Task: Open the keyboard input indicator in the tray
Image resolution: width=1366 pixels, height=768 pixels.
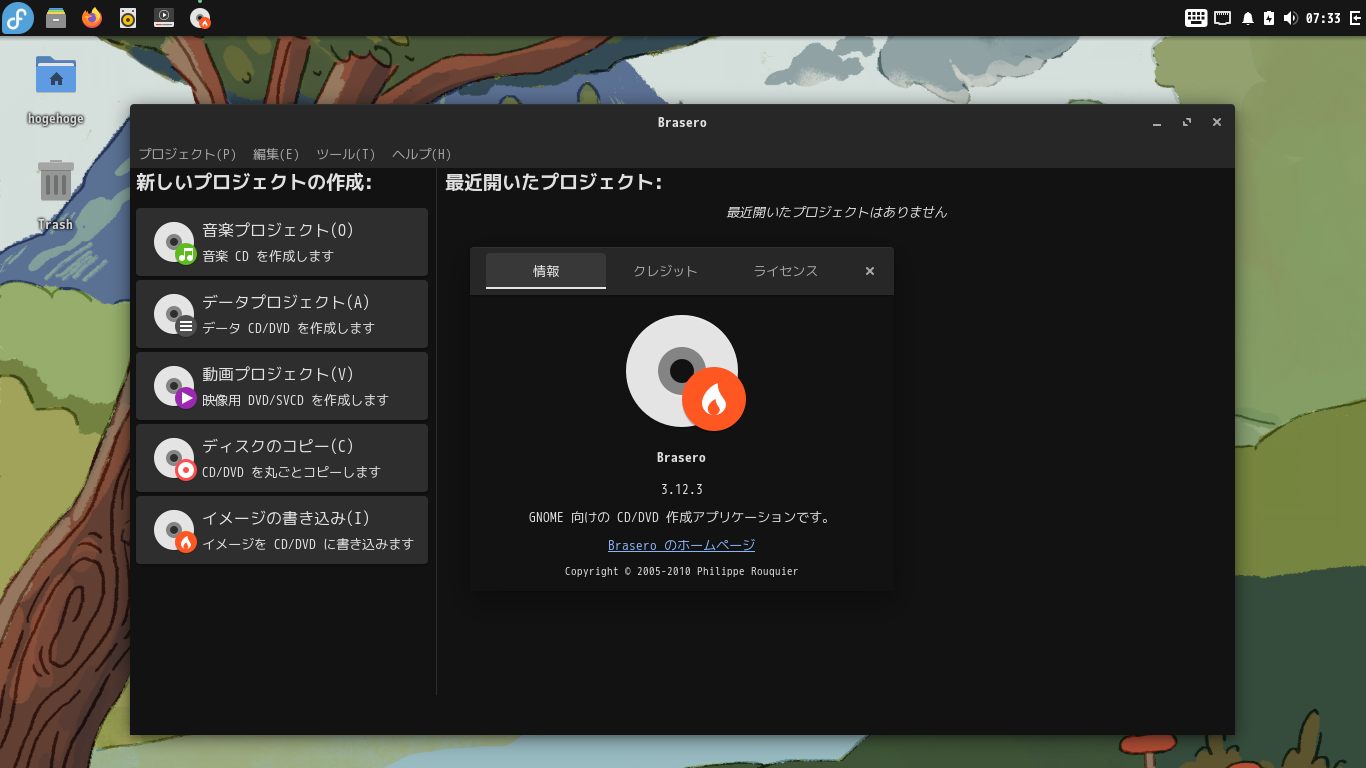Action: [1196, 18]
